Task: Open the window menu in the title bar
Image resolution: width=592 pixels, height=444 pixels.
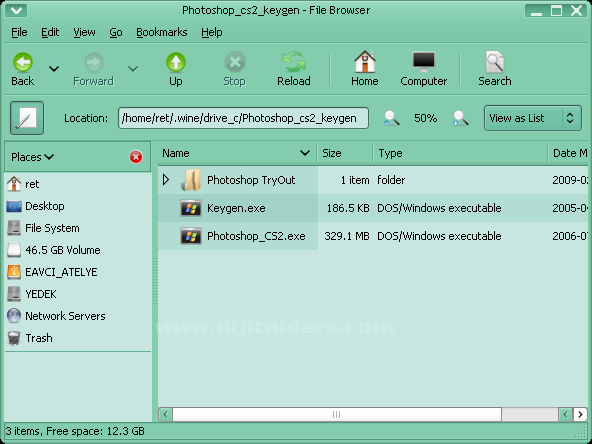Action: (x=16, y=10)
